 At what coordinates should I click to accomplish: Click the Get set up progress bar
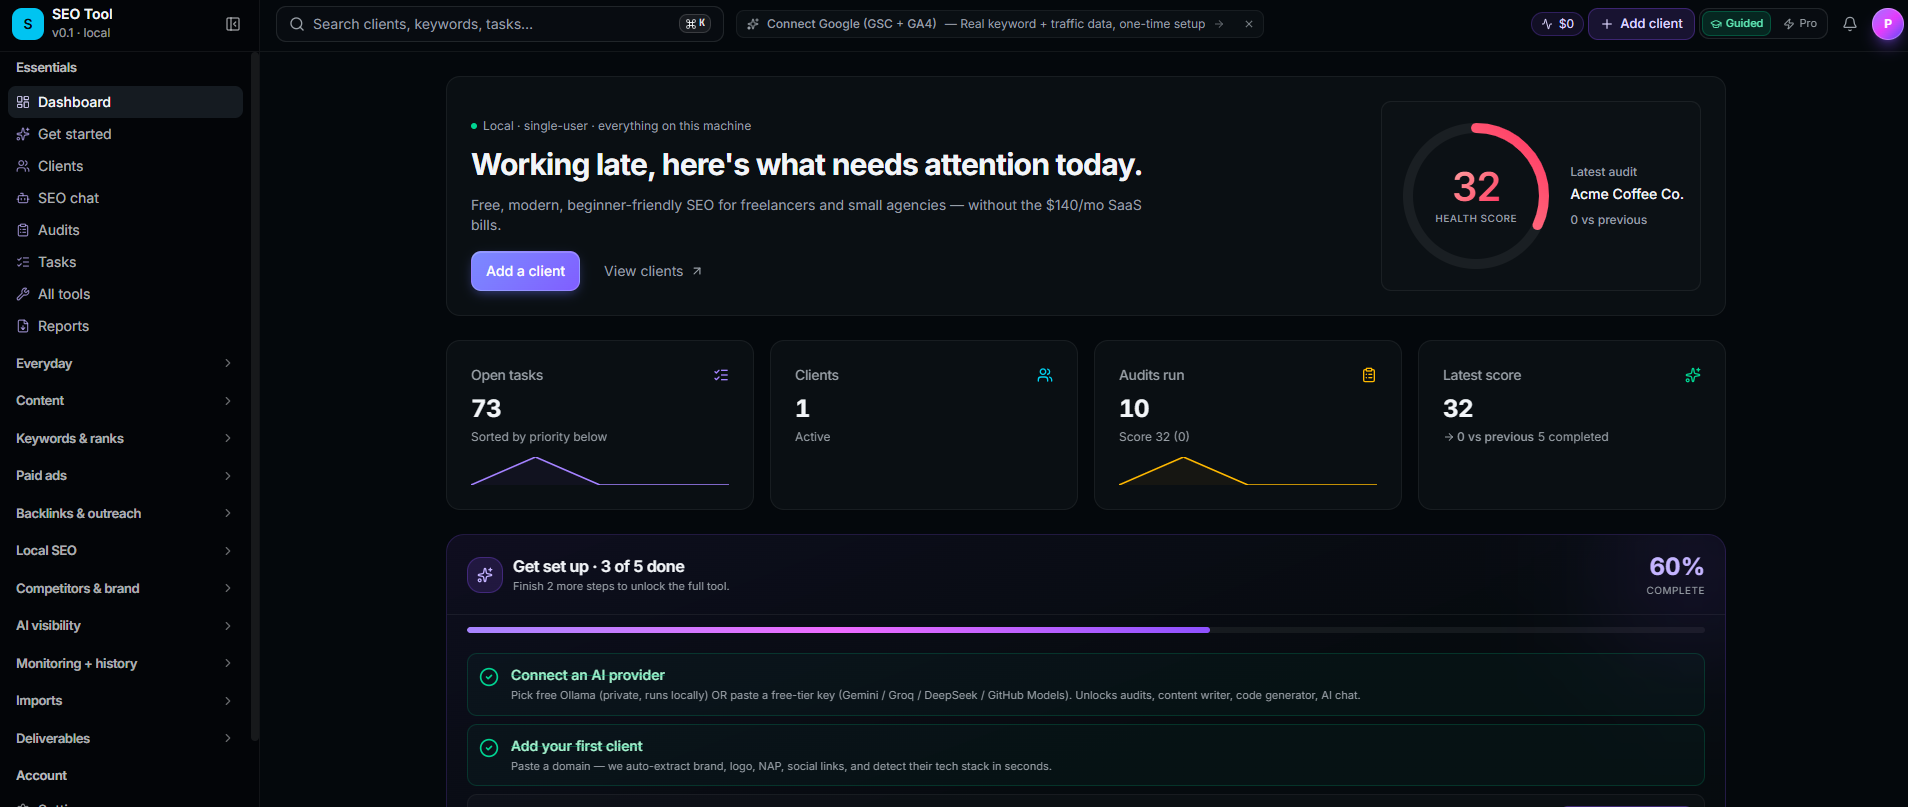1085,630
